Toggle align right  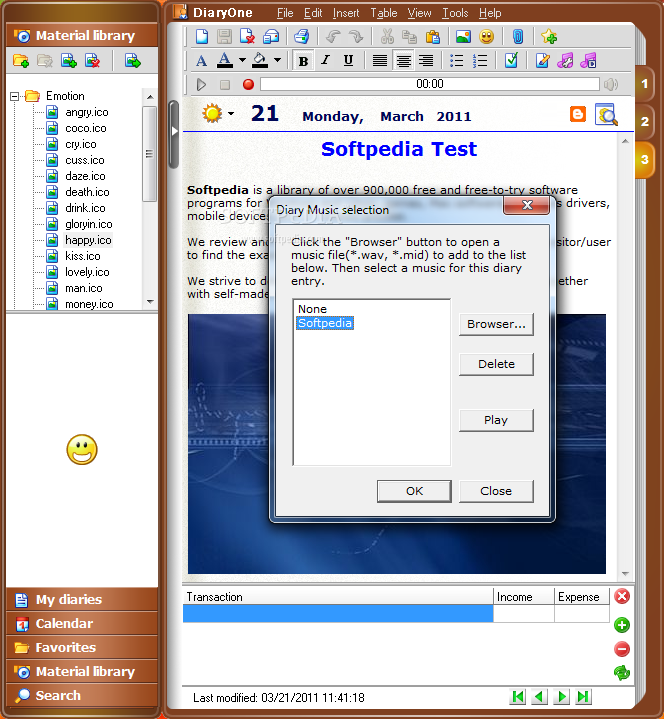[426, 61]
